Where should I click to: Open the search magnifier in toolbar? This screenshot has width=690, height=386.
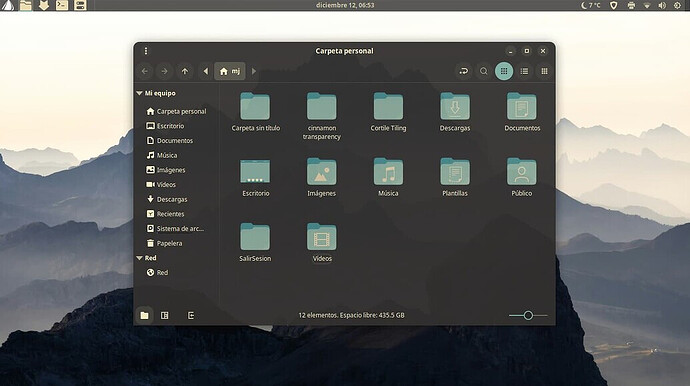484,71
